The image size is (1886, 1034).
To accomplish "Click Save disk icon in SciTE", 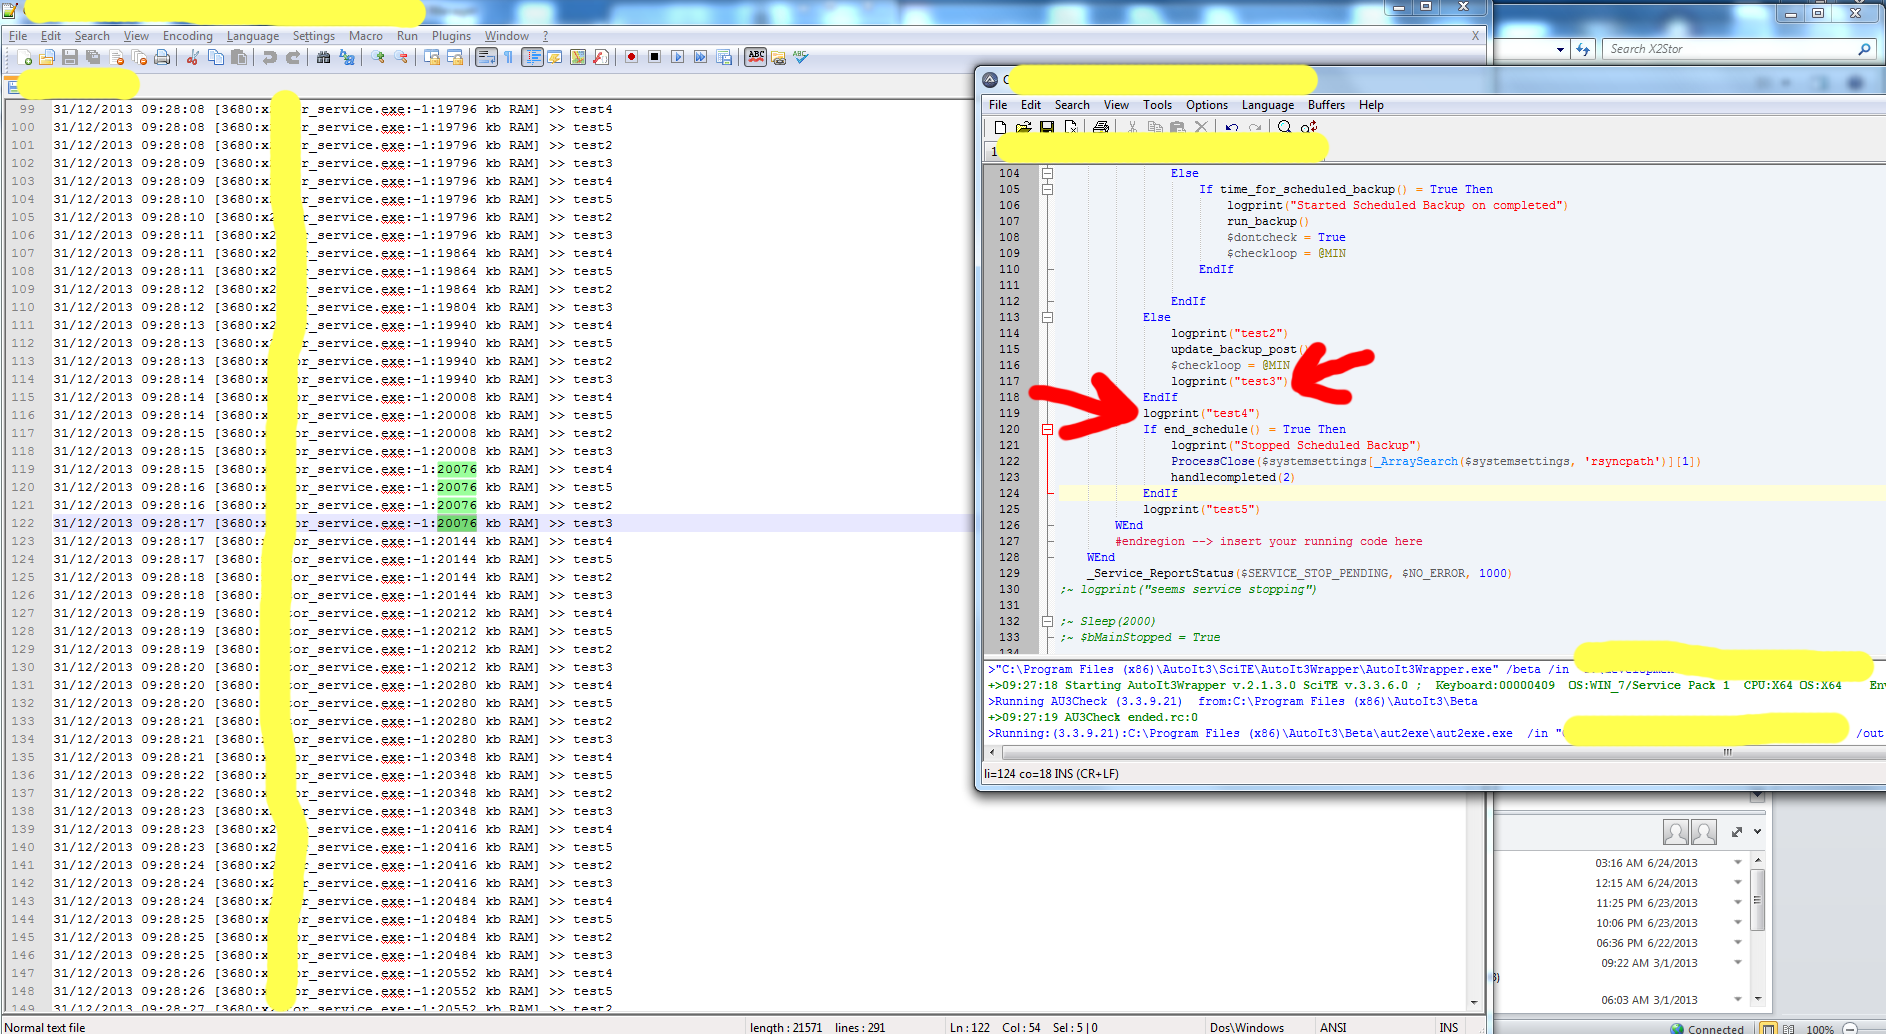I will click(1047, 127).
